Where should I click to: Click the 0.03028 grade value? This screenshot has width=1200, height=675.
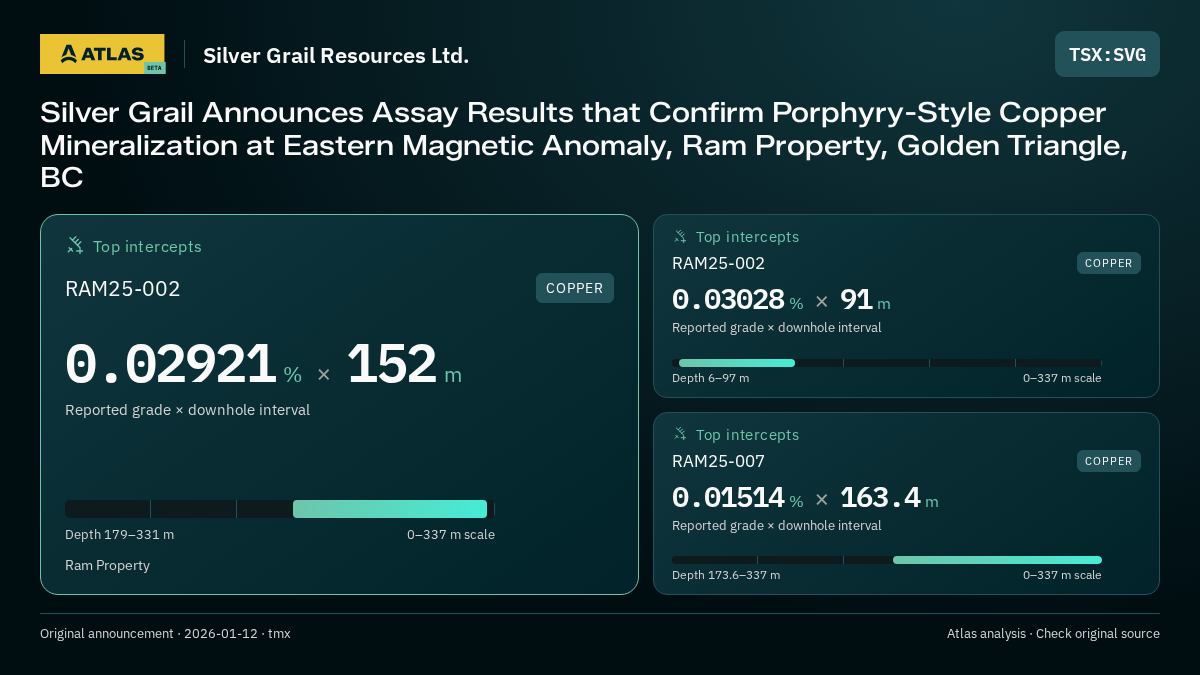[728, 299]
